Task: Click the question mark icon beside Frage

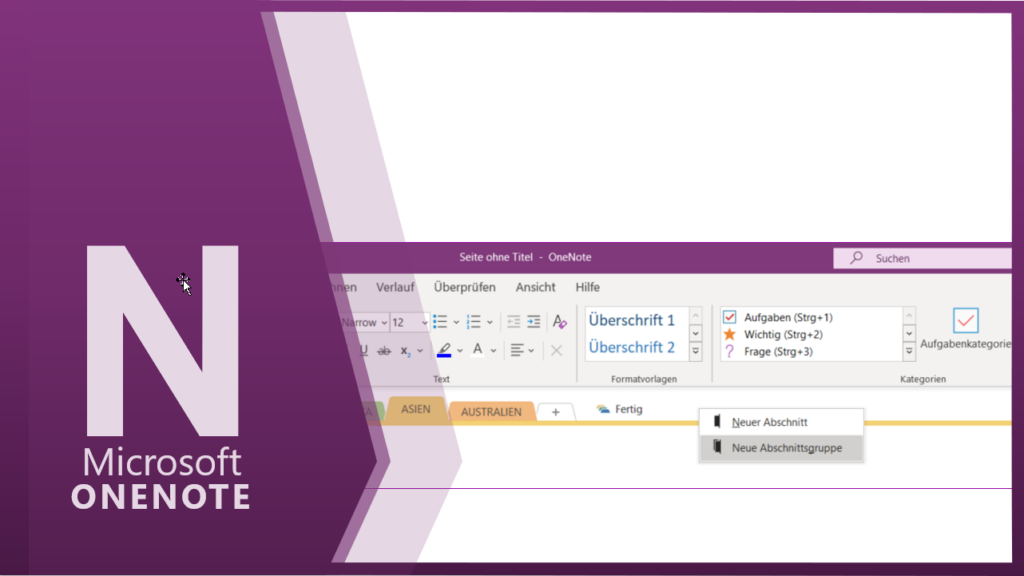Action: [729, 351]
